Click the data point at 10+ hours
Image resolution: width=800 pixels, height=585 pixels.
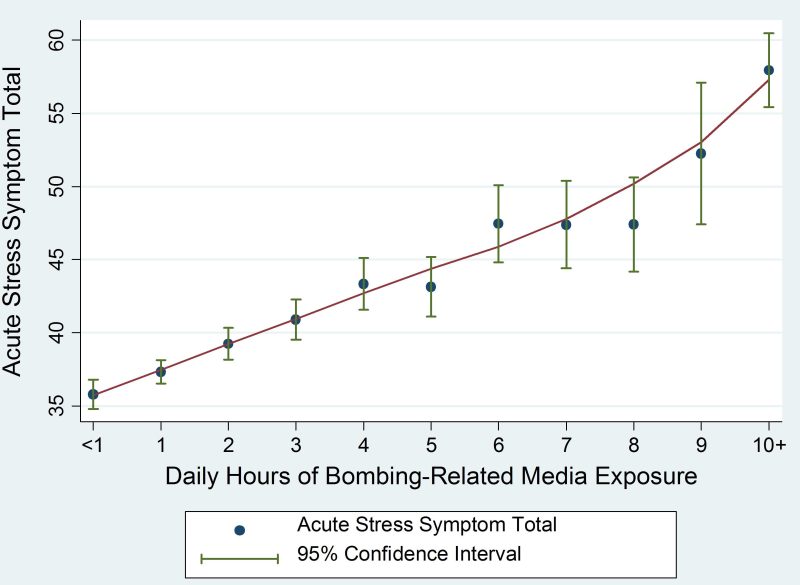768,70
